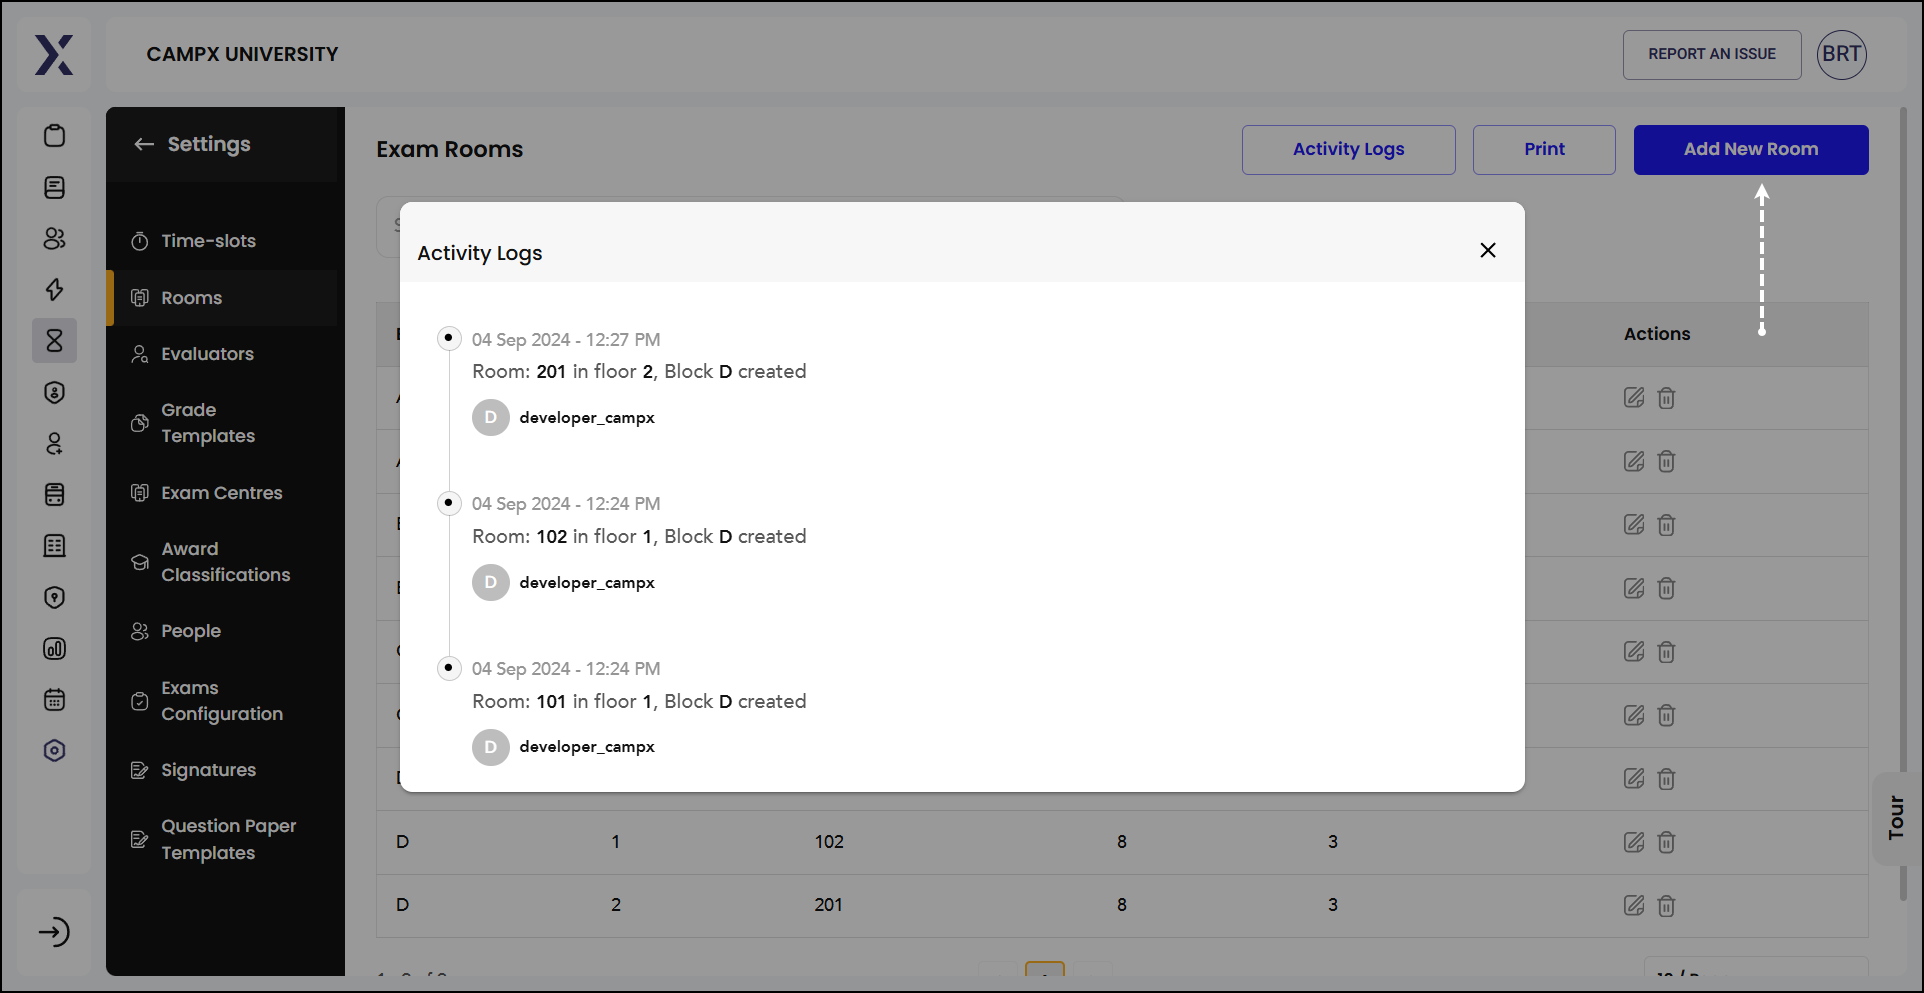The height and width of the screenshot is (993, 1924).
Task: Click log entry for Room 201 created
Action: point(639,372)
